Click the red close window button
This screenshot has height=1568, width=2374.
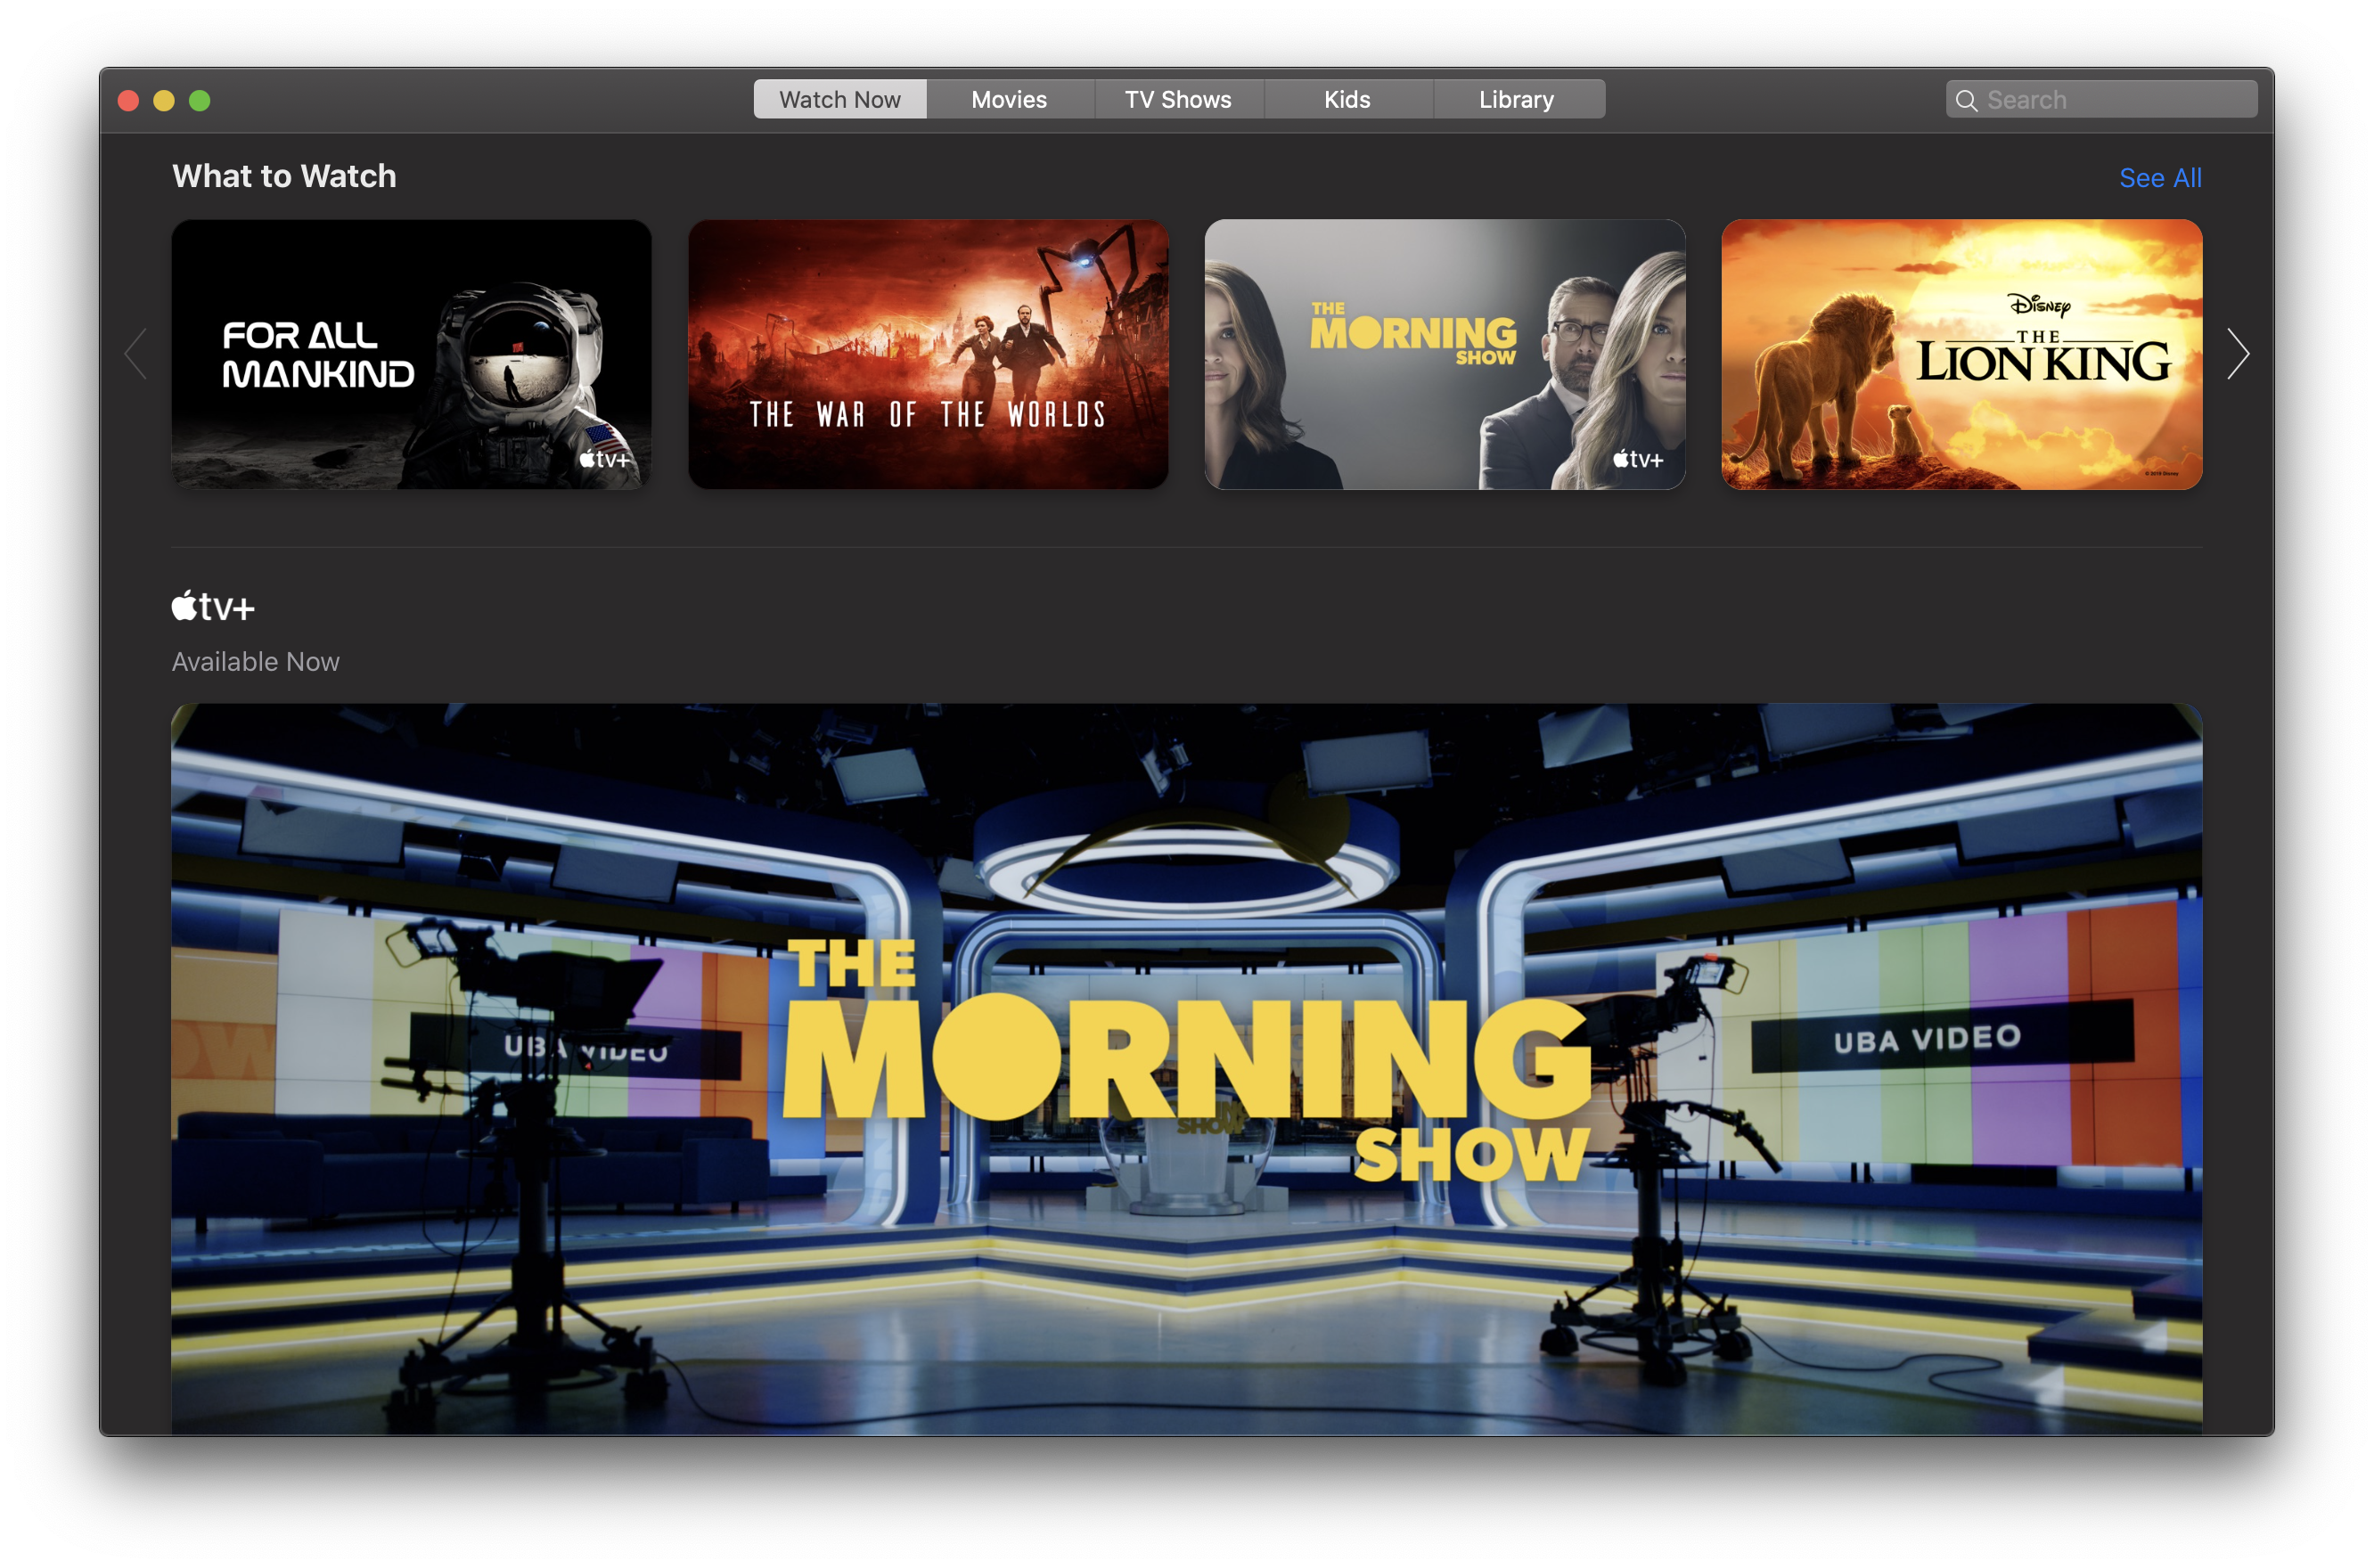pyautogui.click(x=128, y=100)
